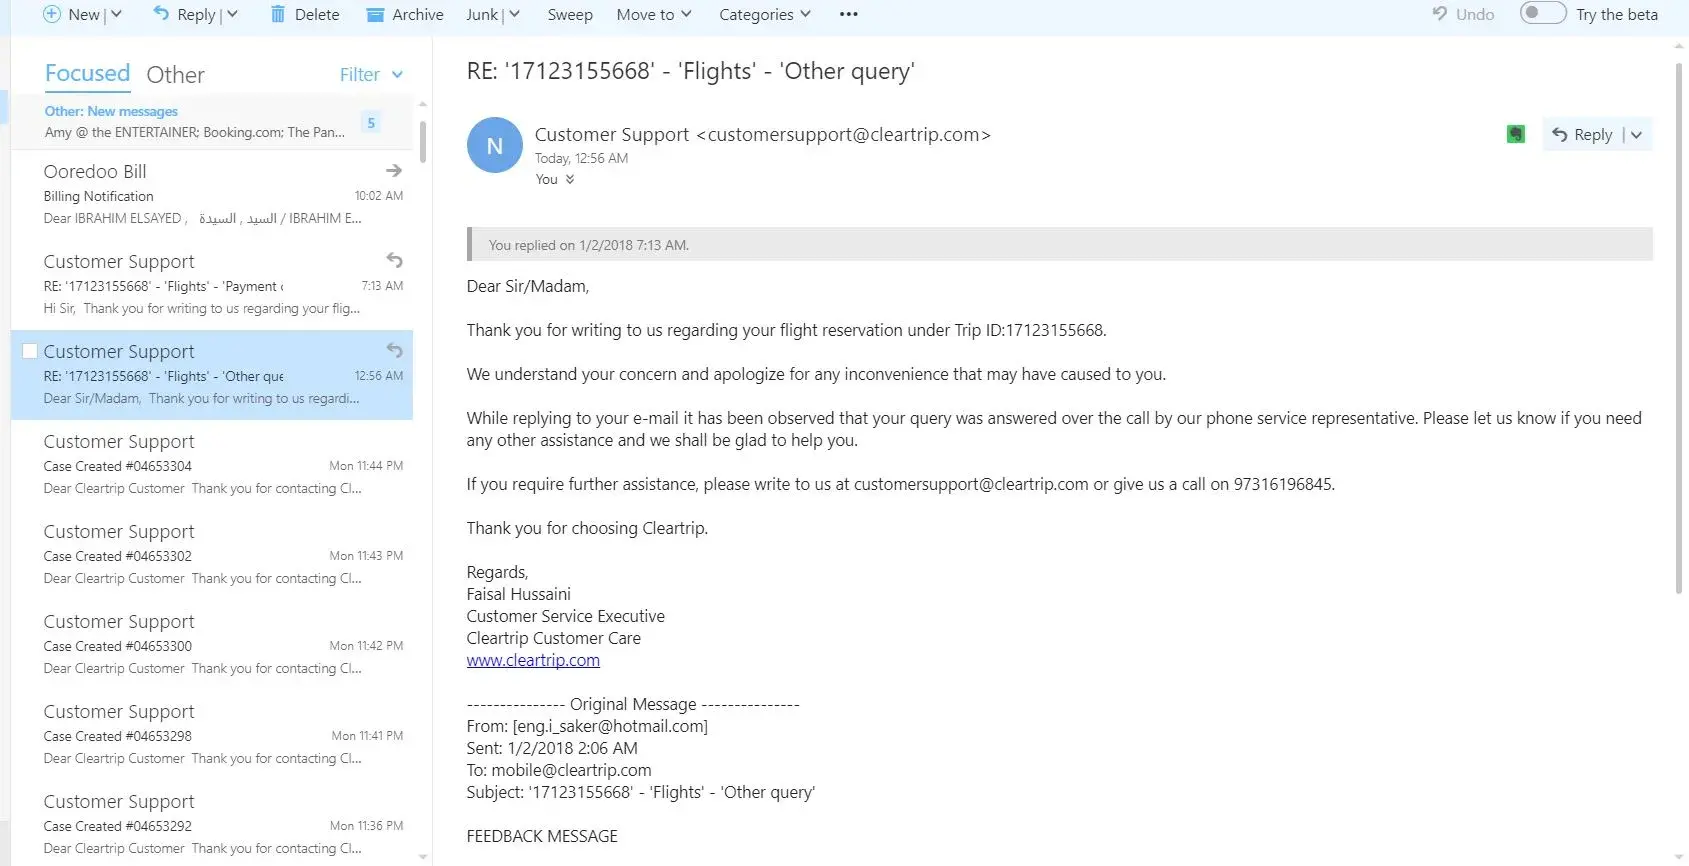1689x866 pixels.
Task: Tick checkbox on selected Customer Support email
Action: (30, 351)
